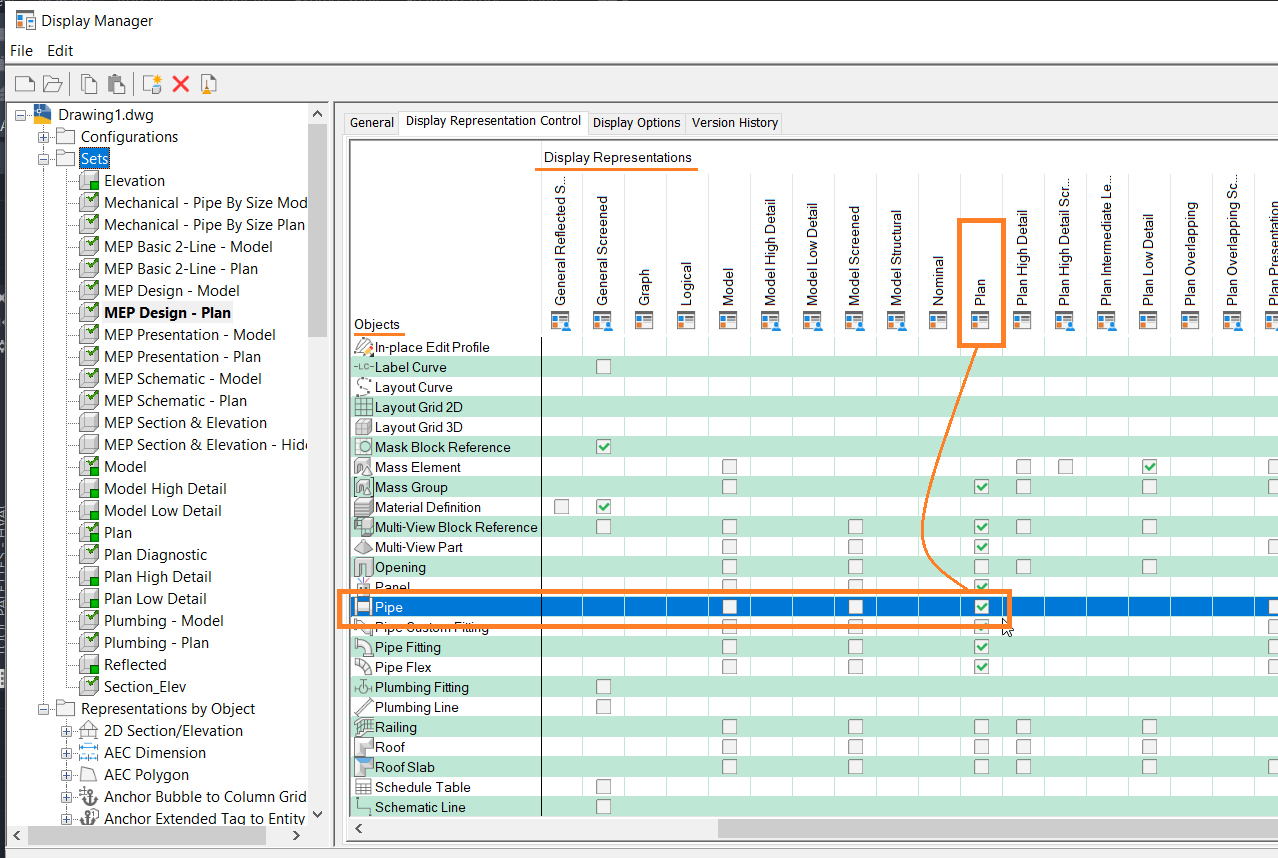Switch to the Version History tab
The height and width of the screenshot is (858, 1278).
(735, 123)
